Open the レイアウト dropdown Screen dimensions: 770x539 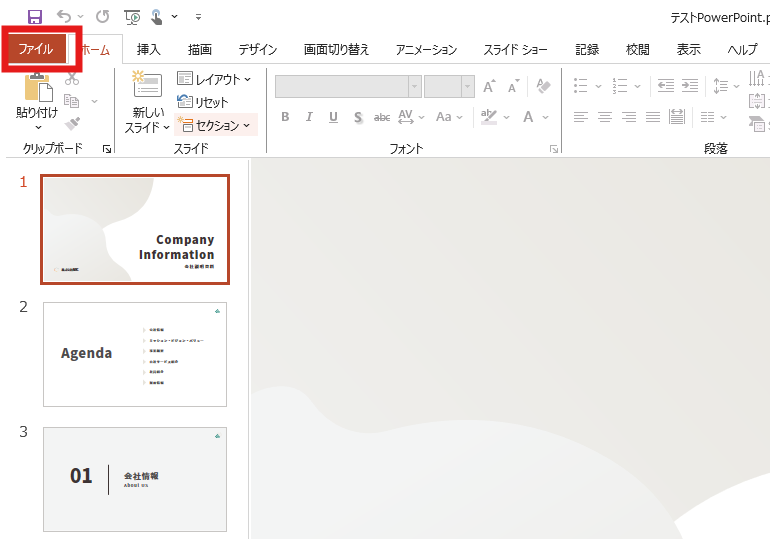point(214,79)
